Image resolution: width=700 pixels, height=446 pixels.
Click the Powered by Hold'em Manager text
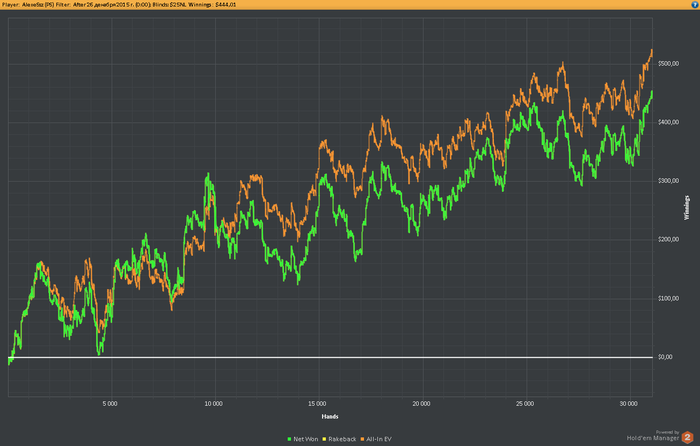(x=653, y=436)
